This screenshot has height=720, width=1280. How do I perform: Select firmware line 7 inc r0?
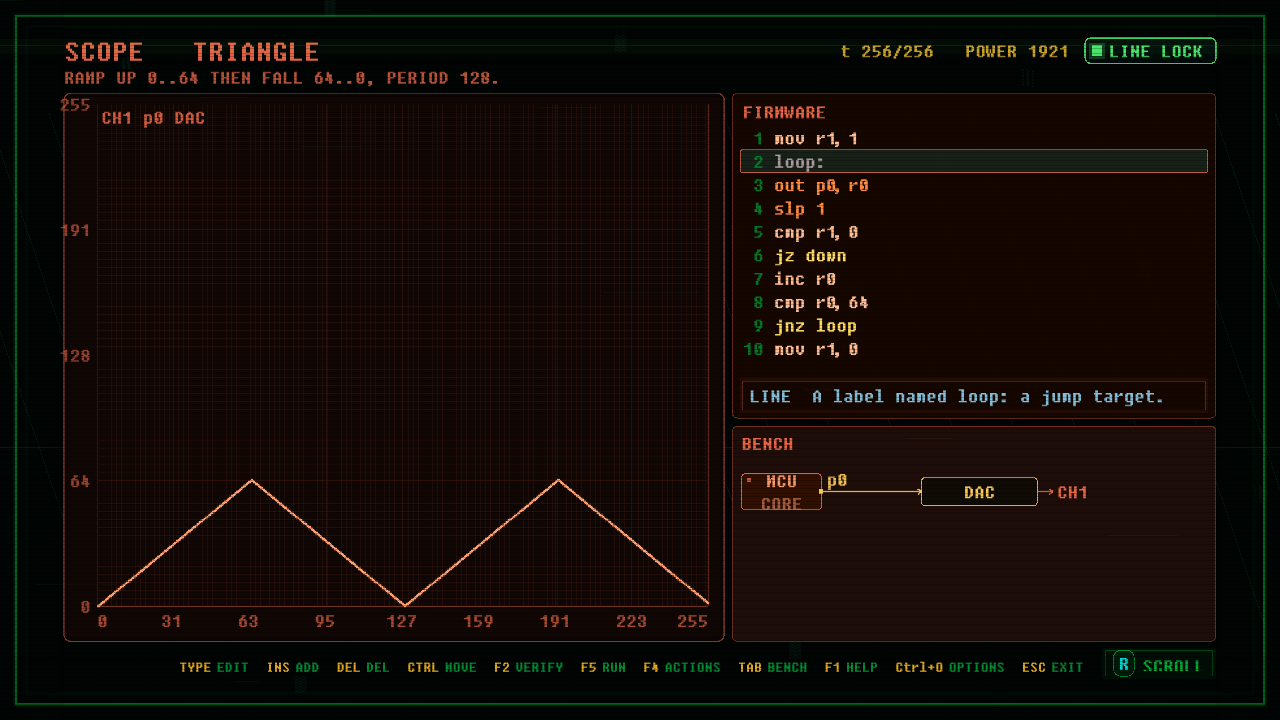[x=974, y=279]
